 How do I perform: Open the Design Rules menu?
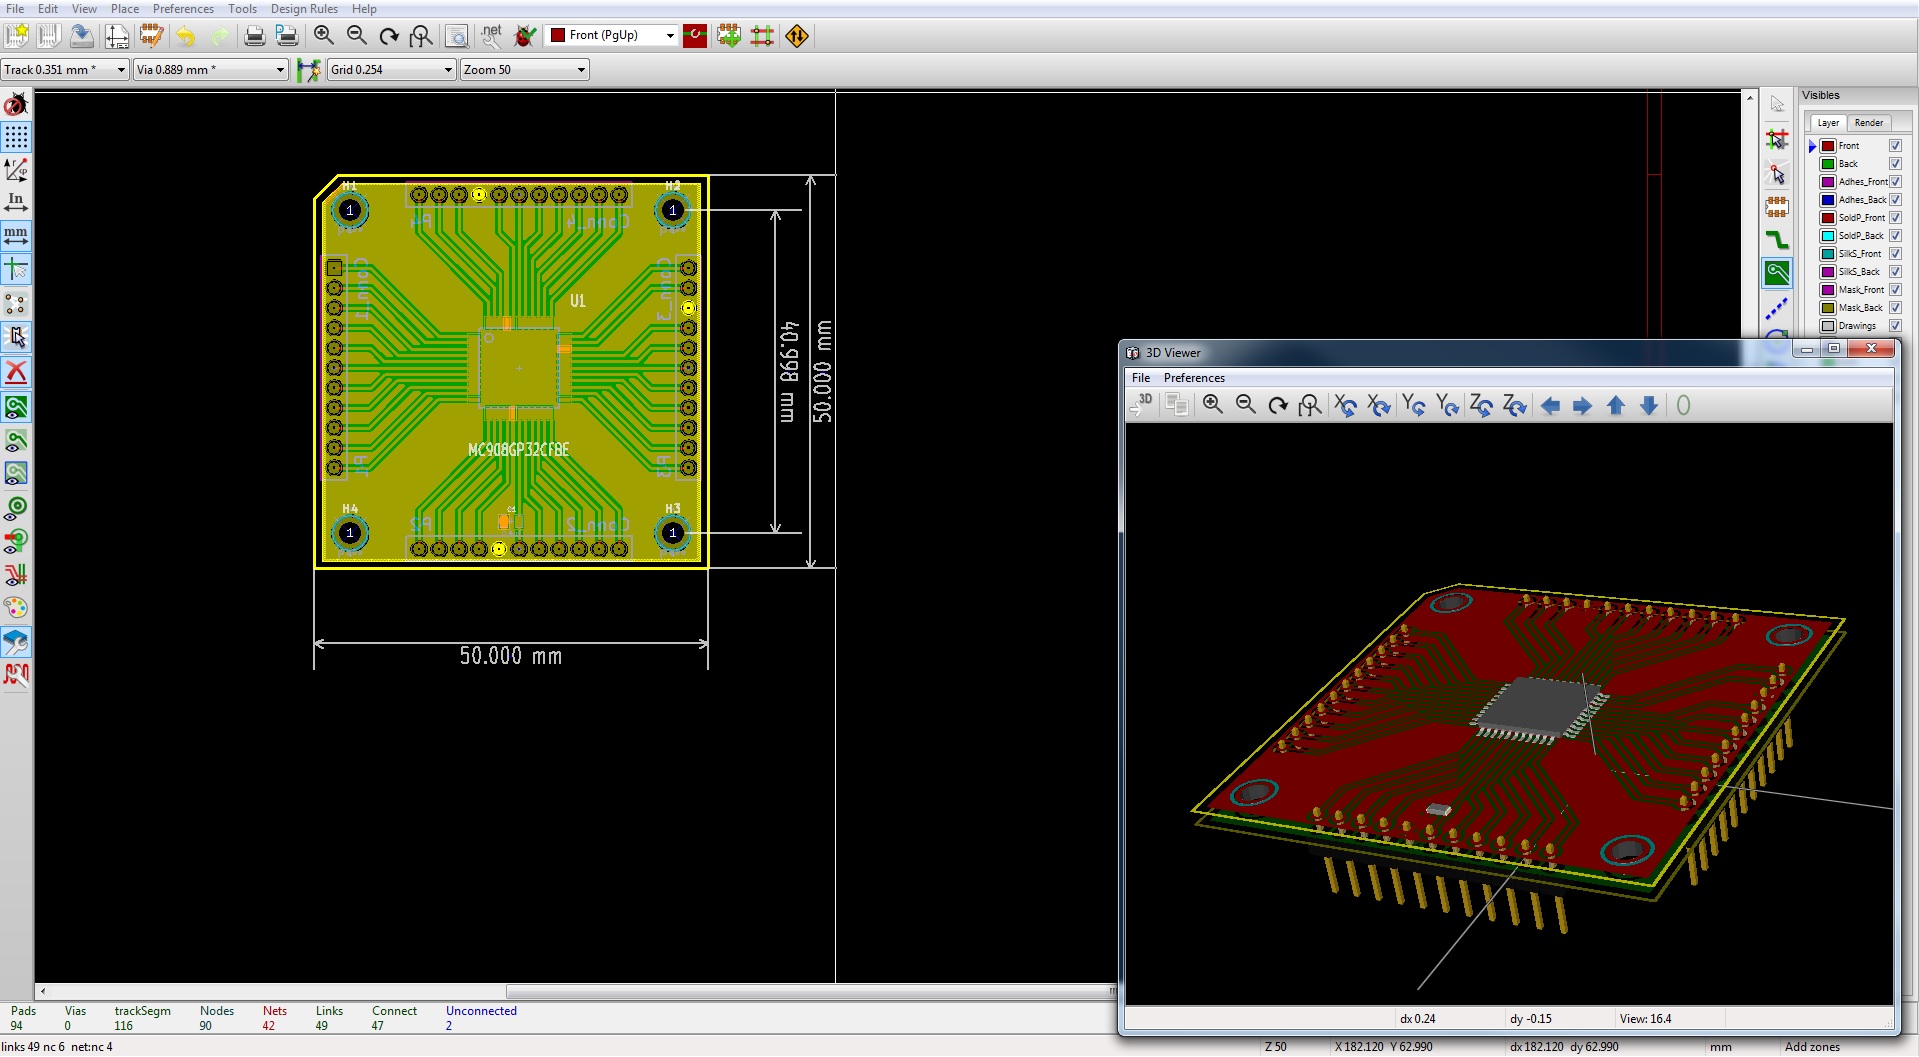pyautogui.click(x=304, y=9)
